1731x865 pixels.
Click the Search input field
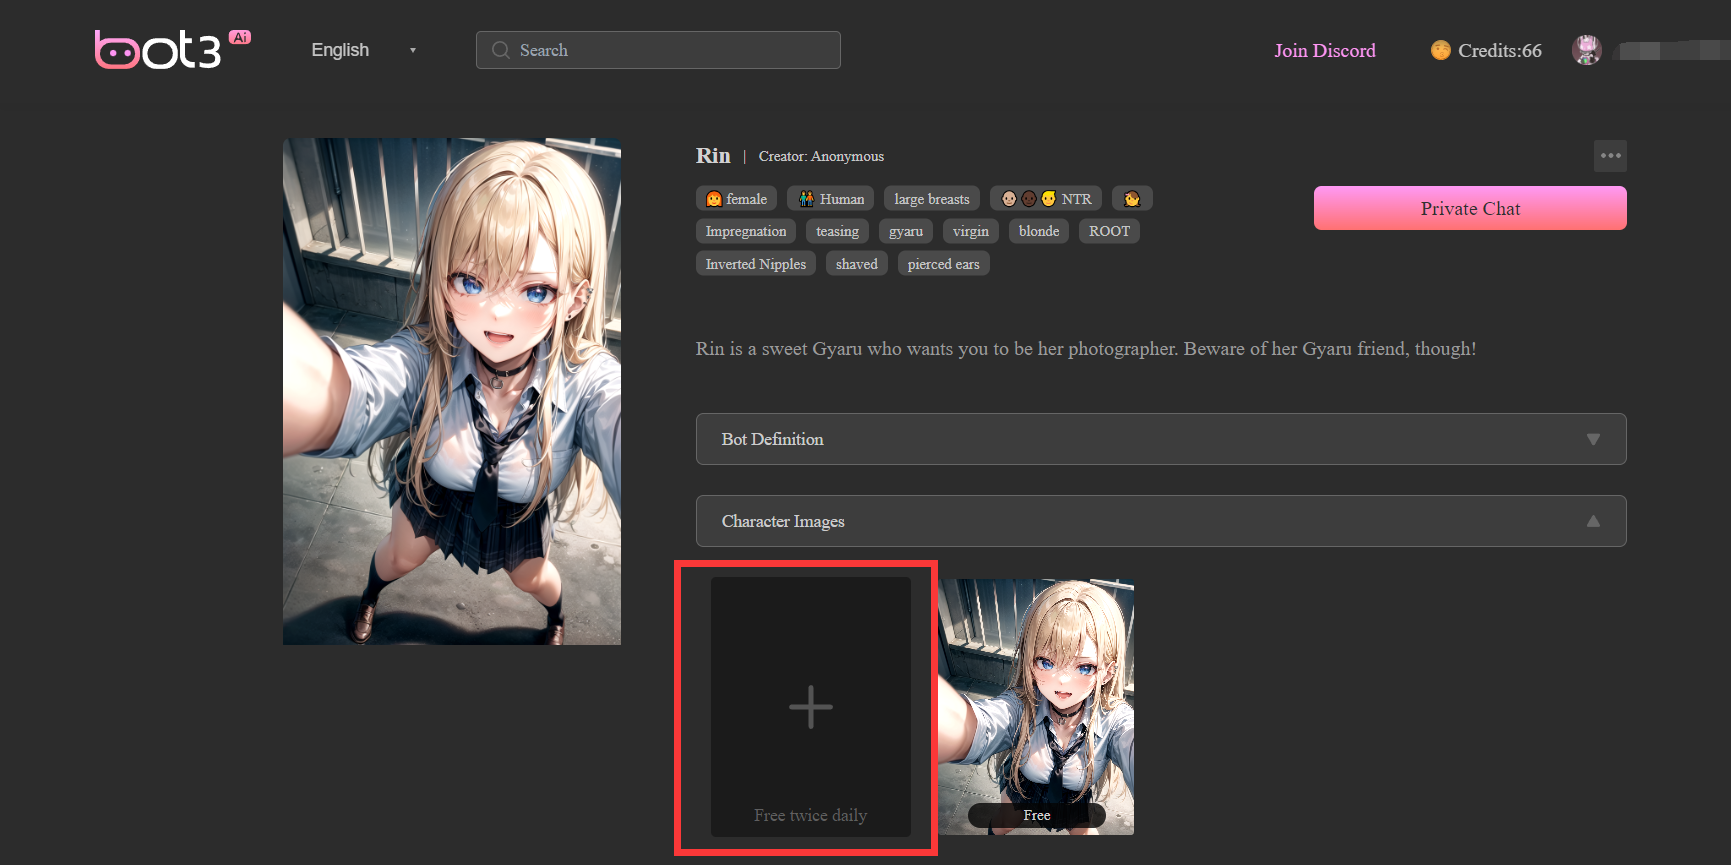pos(658,50)
